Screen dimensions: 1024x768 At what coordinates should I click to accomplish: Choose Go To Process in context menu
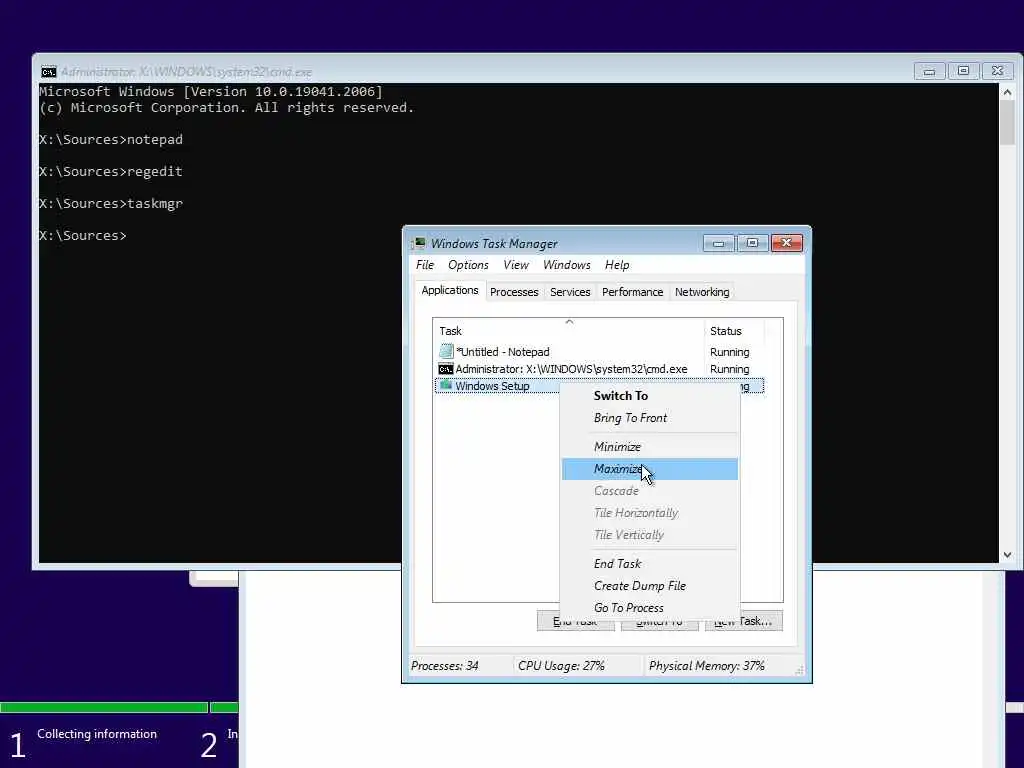pyautogui.click(x=650, y=608)
